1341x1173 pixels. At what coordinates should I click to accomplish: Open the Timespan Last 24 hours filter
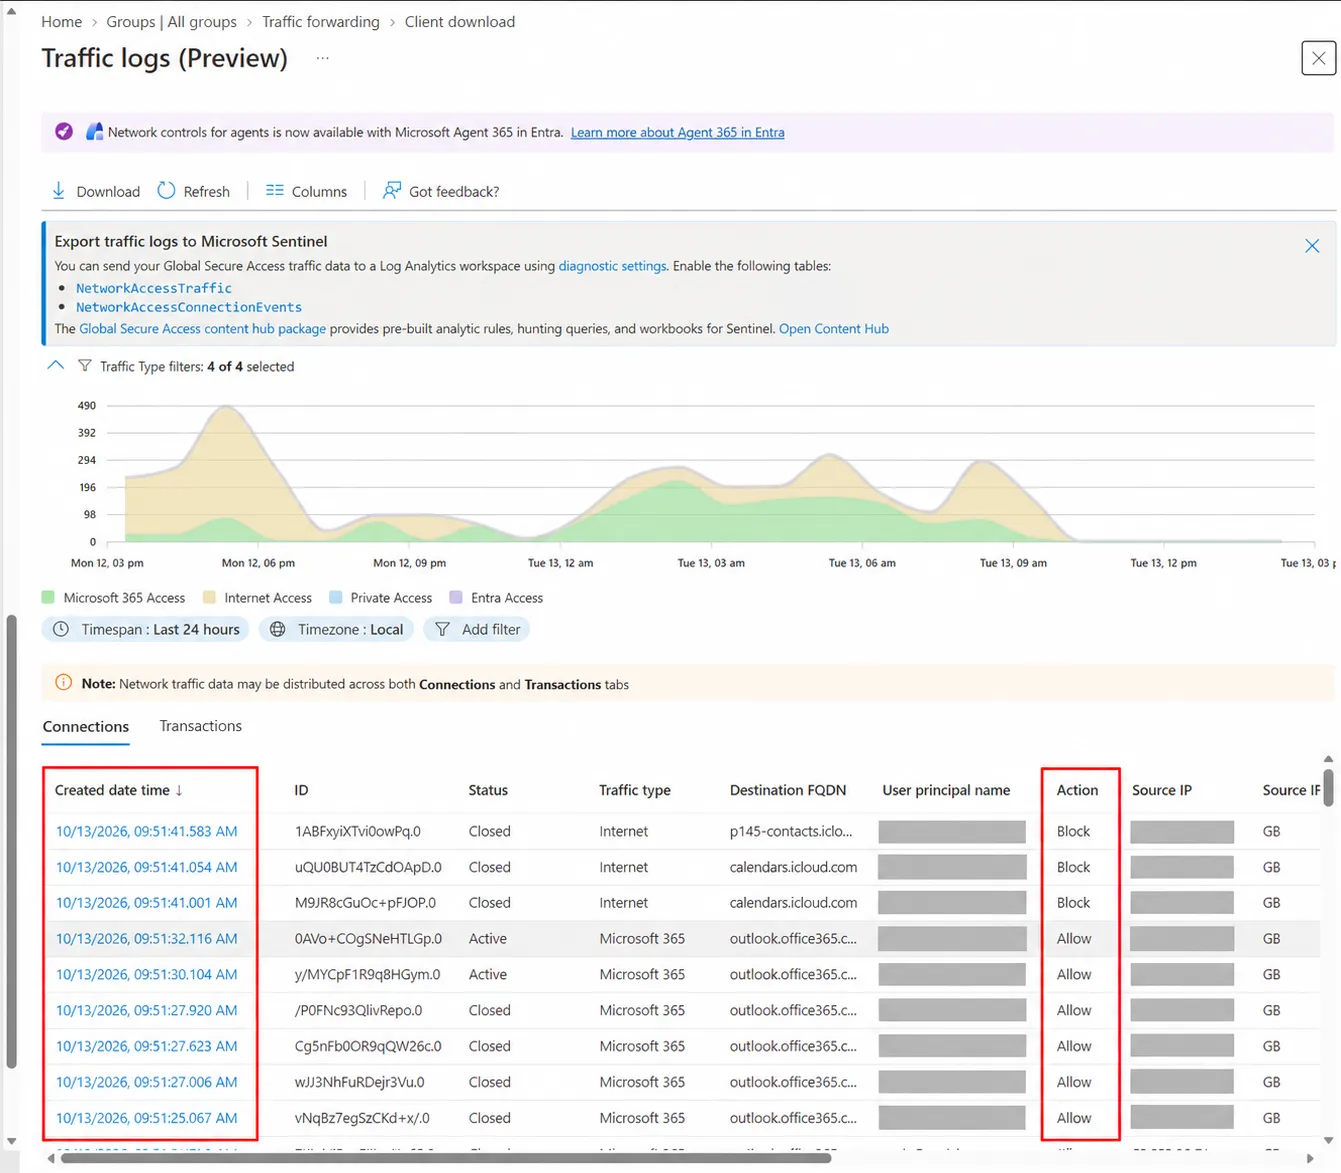click(146, 629)
